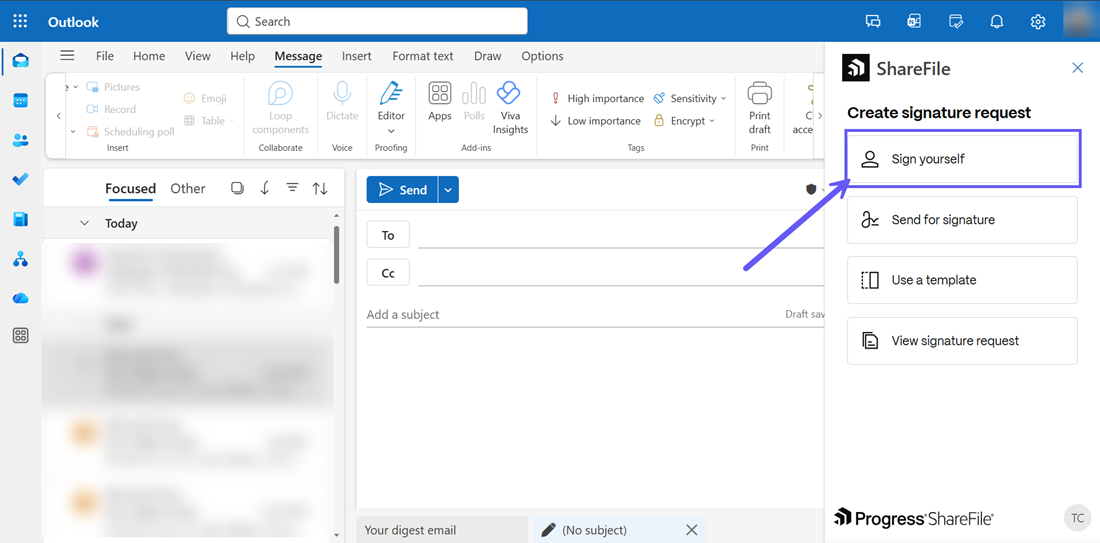
Task: Open Viva Insights add-in
Action: [x=510, y=108]
